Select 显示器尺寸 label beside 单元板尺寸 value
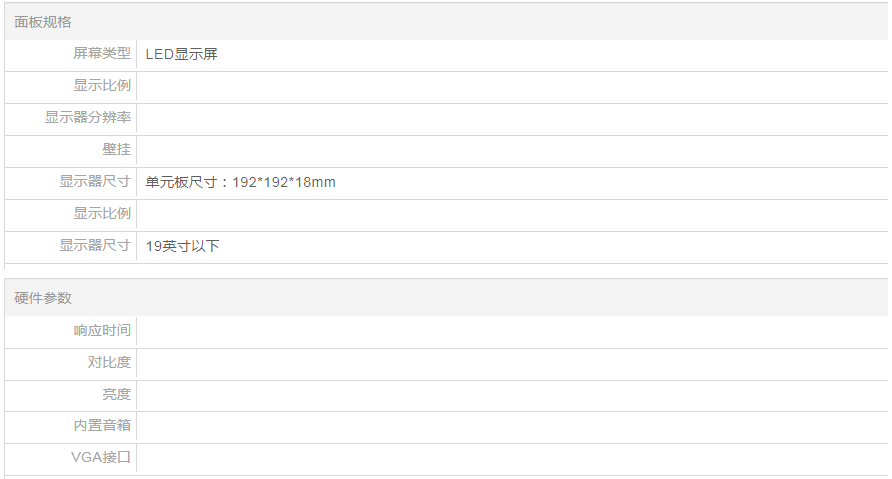Viewport: 892px width, 479px height. point(94,182)
